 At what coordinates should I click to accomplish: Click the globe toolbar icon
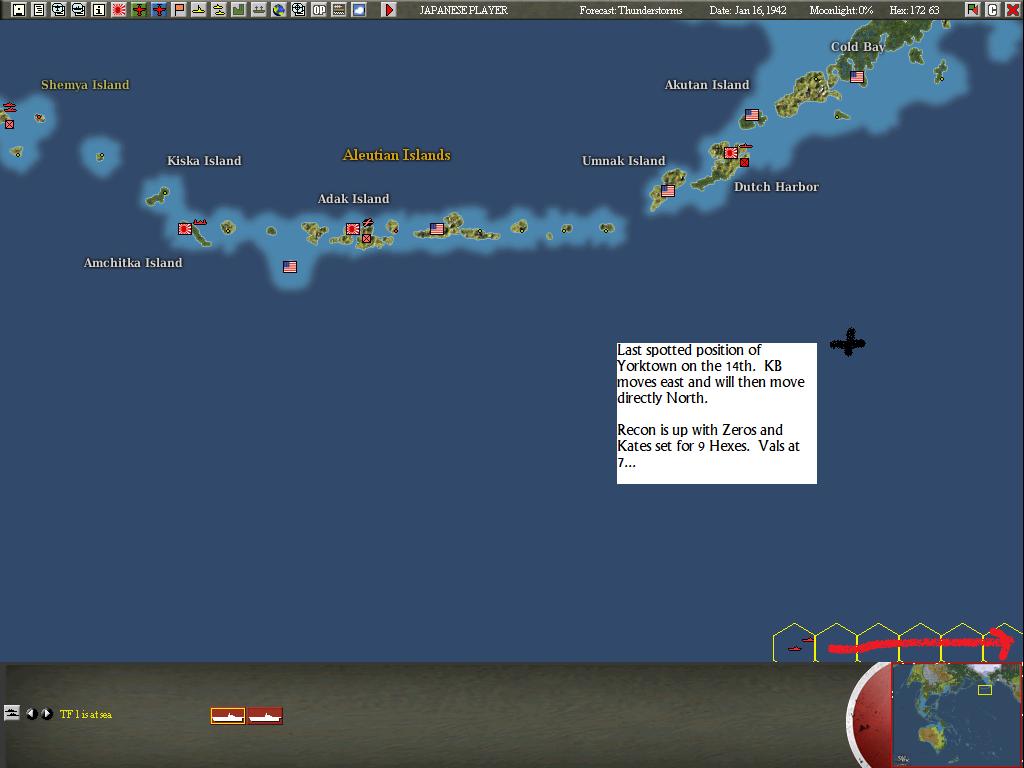[x=279, y=10]
